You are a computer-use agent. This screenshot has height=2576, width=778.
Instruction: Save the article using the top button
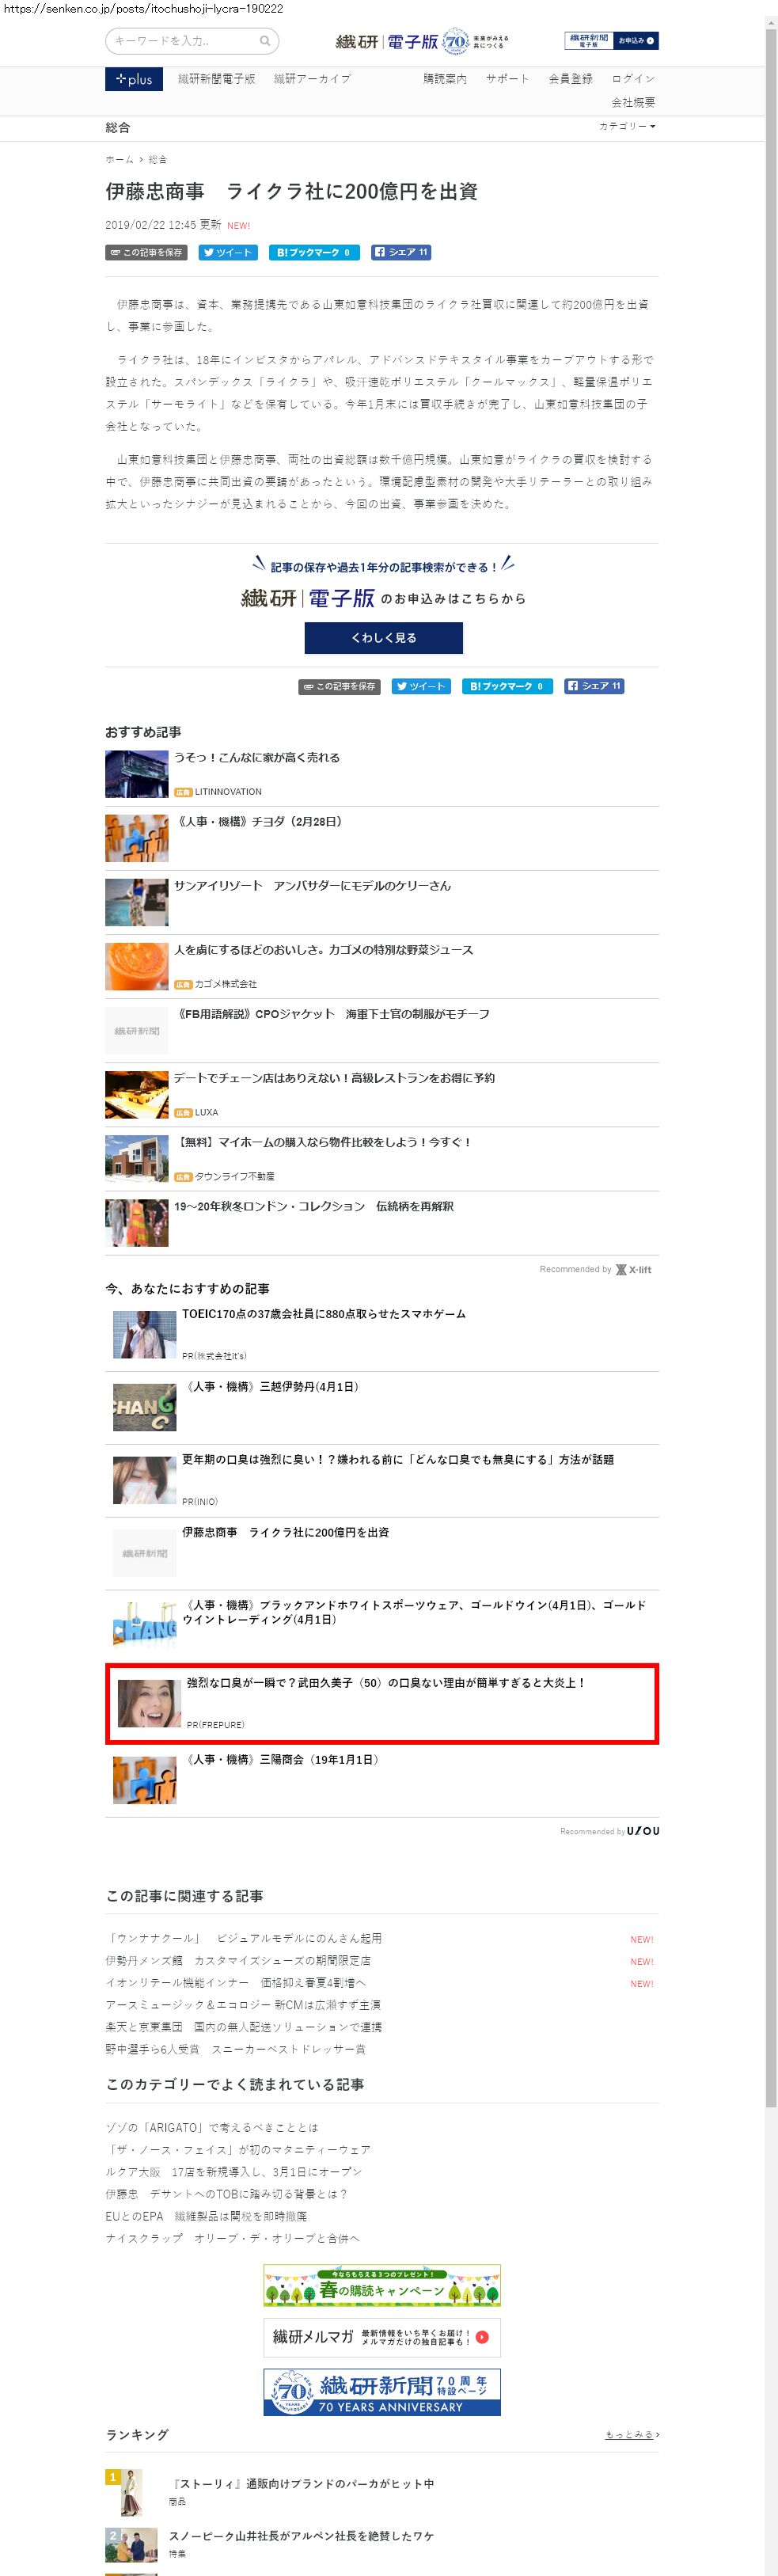click(x=147, y=252)
